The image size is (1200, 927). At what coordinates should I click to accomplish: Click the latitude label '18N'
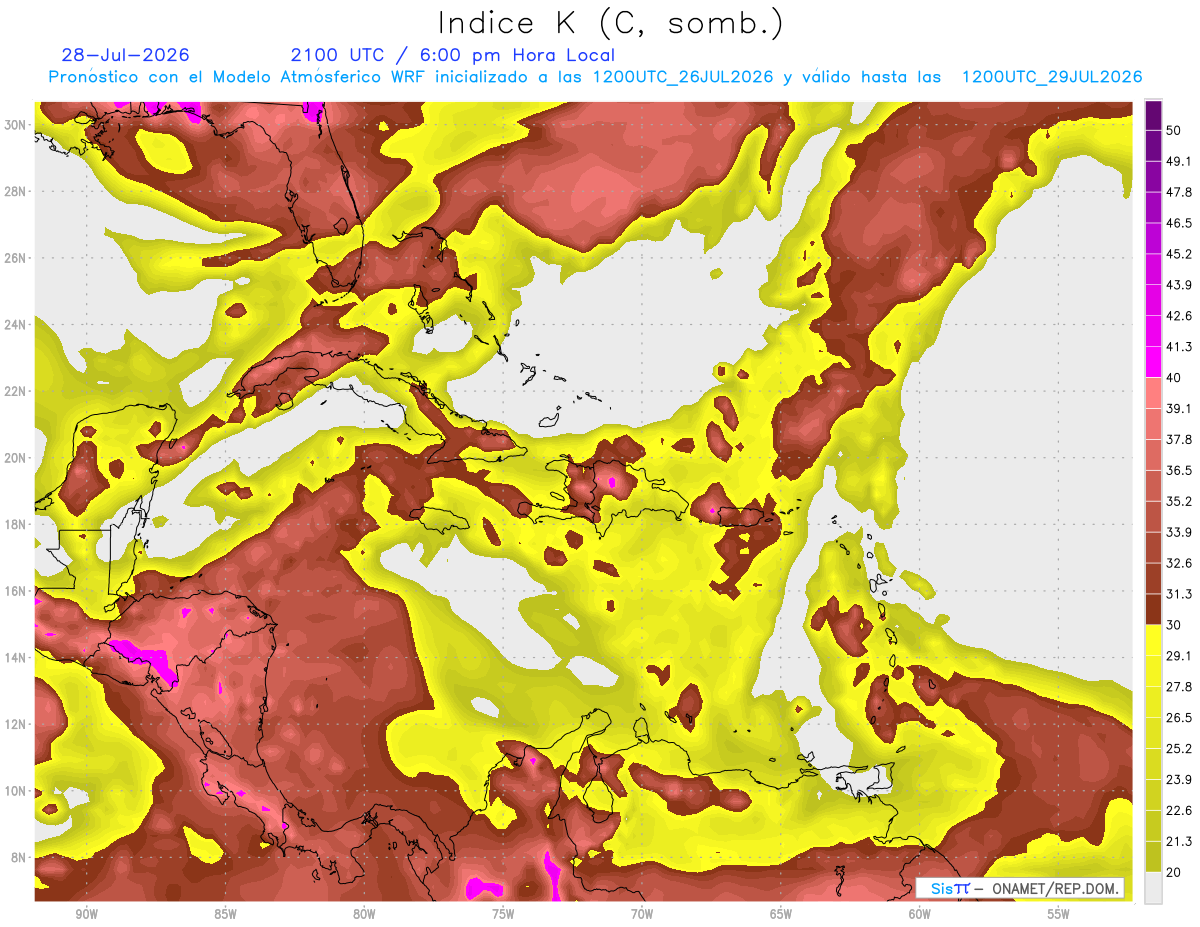click(x=17, y=524)
